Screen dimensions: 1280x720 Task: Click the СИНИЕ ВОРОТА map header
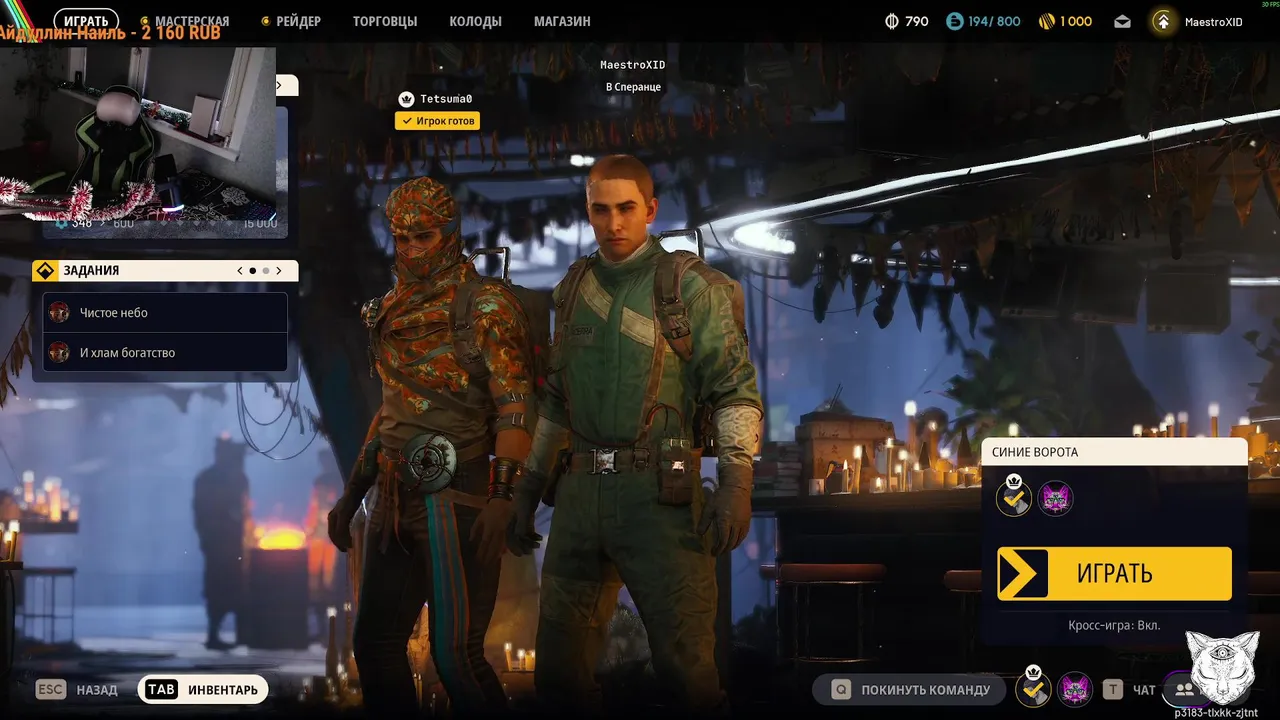[x=1114, y=452]
